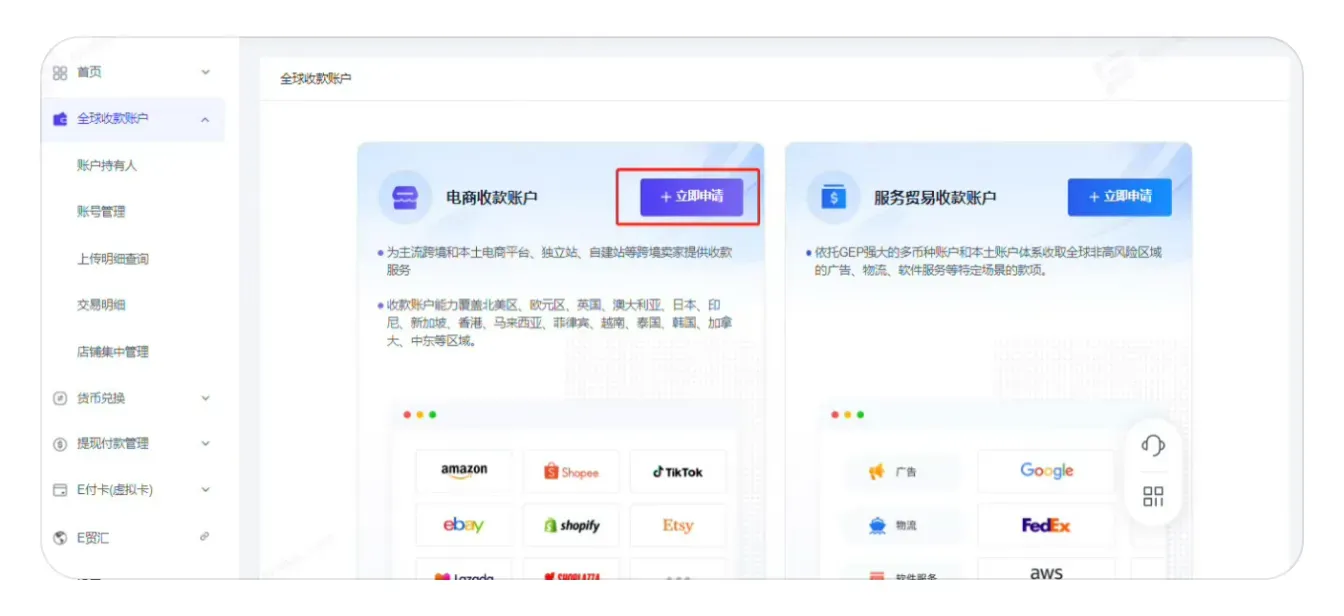Click the service trade dollar icon
Viewport: 1344px width, 616px height.
832,197
